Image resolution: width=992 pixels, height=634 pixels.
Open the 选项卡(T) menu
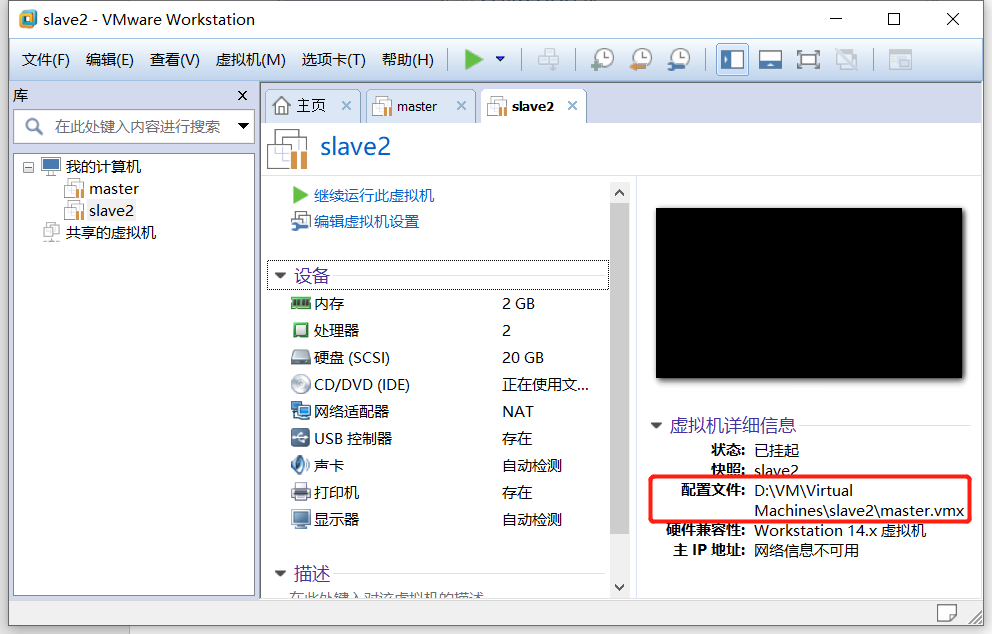click(x=333, y=60)
